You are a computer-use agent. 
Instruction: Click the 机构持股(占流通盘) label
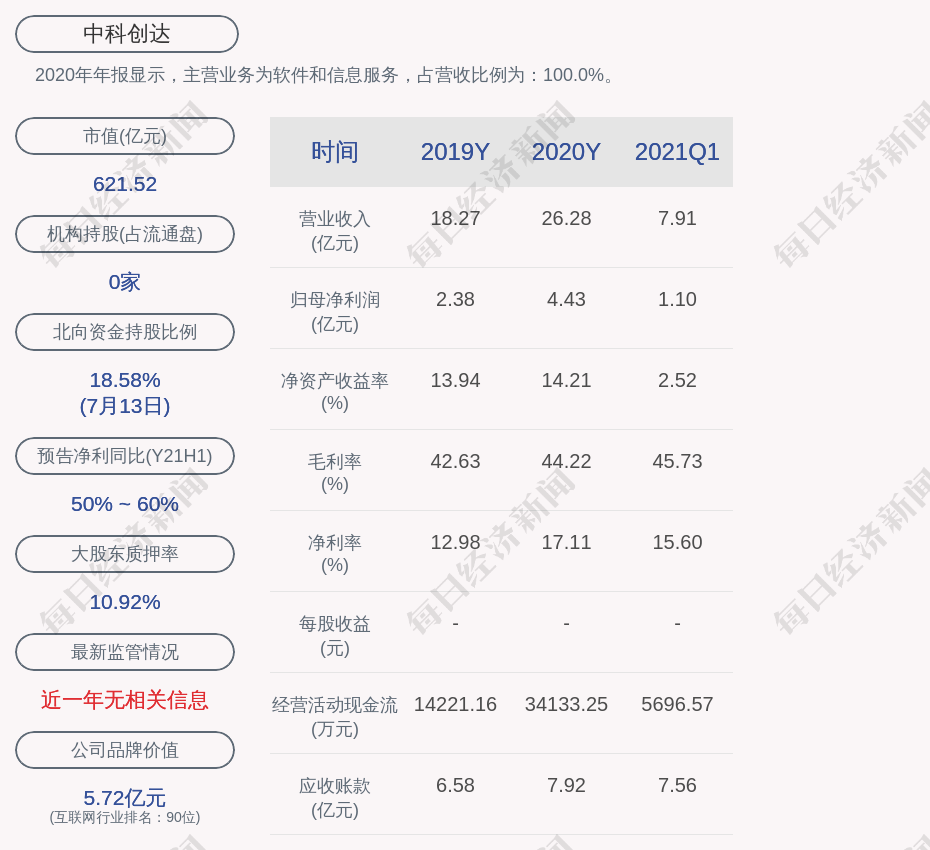pos(125,234)
